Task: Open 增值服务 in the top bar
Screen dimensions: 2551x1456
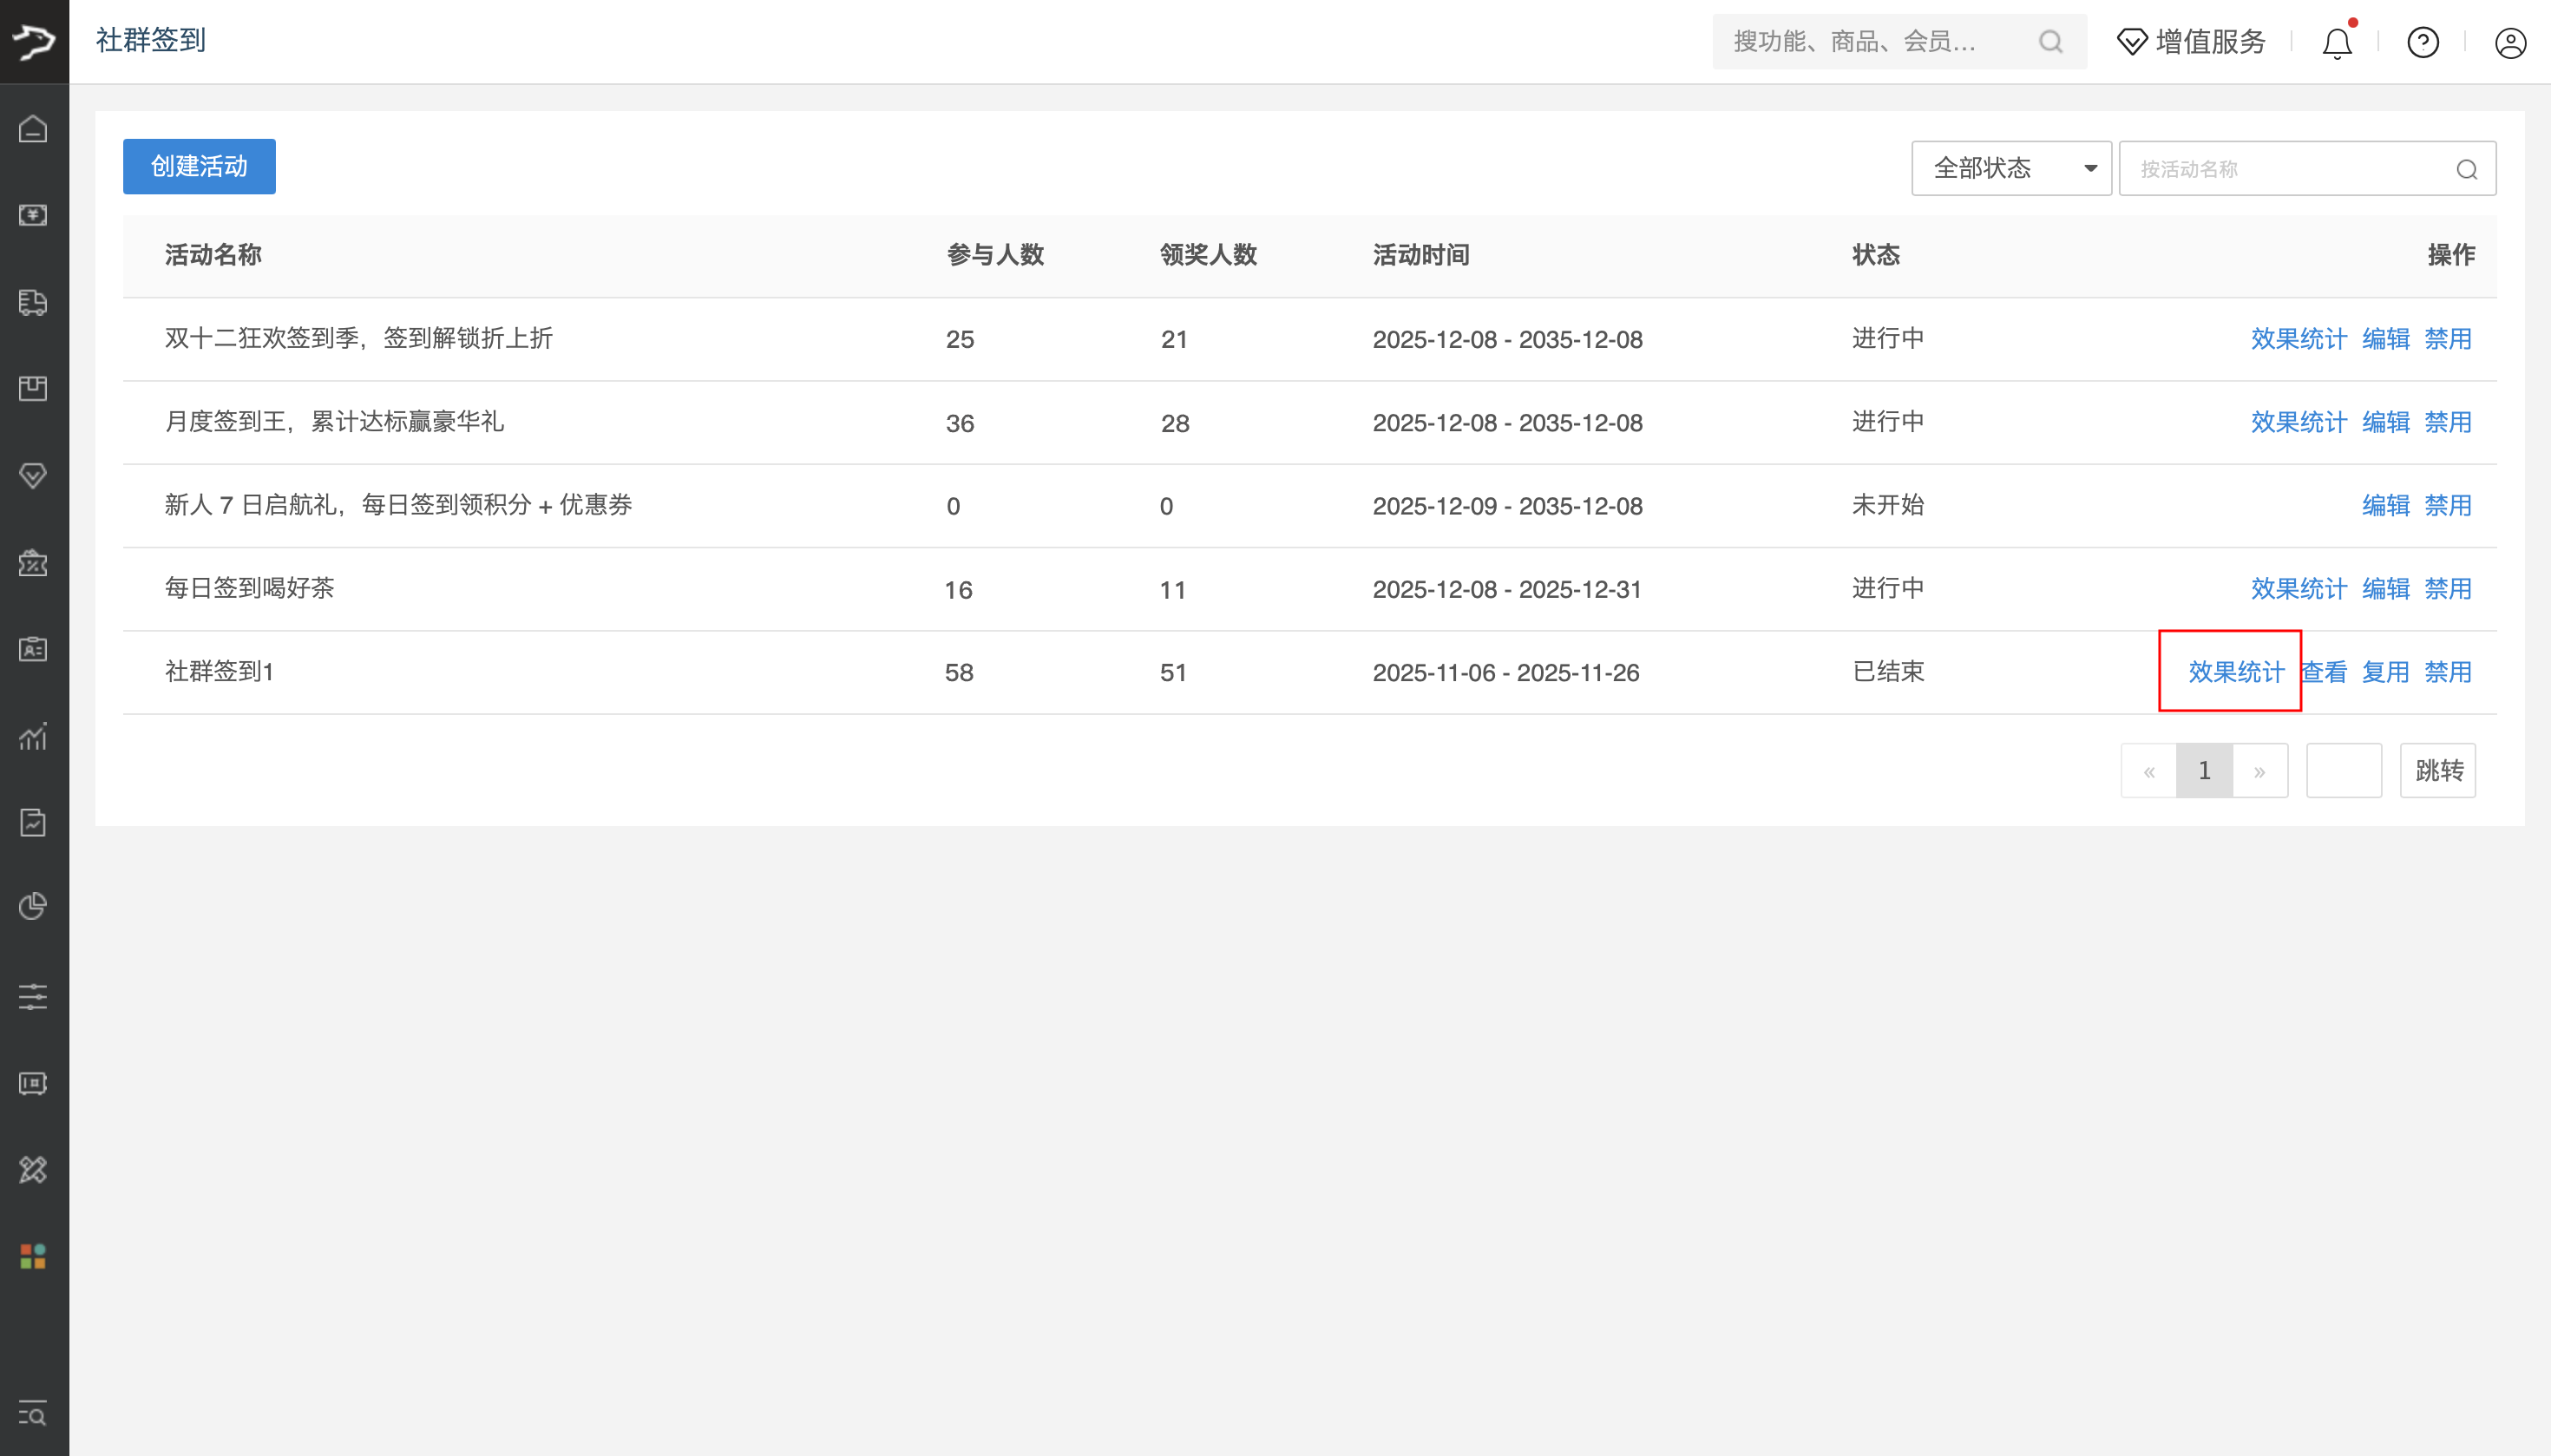Action: [2192, 42]
